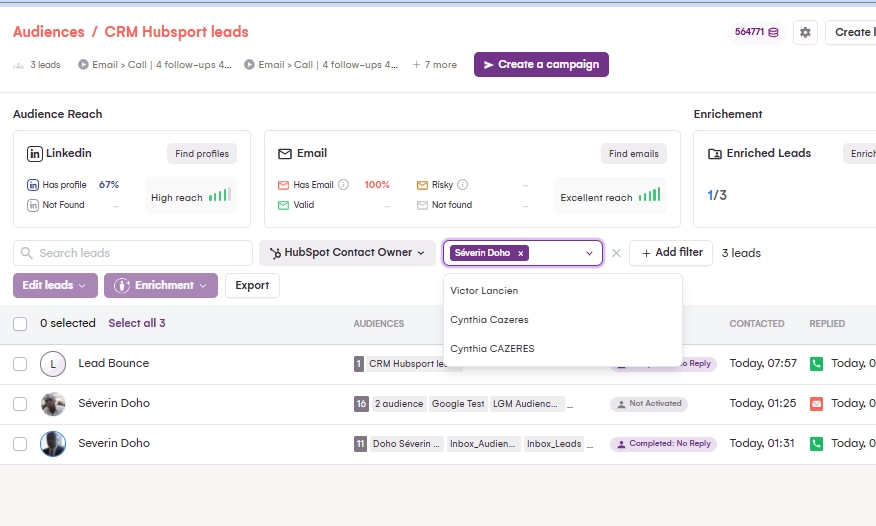Click the Find emails button
The image size is (876, 526).
(634, 154)
